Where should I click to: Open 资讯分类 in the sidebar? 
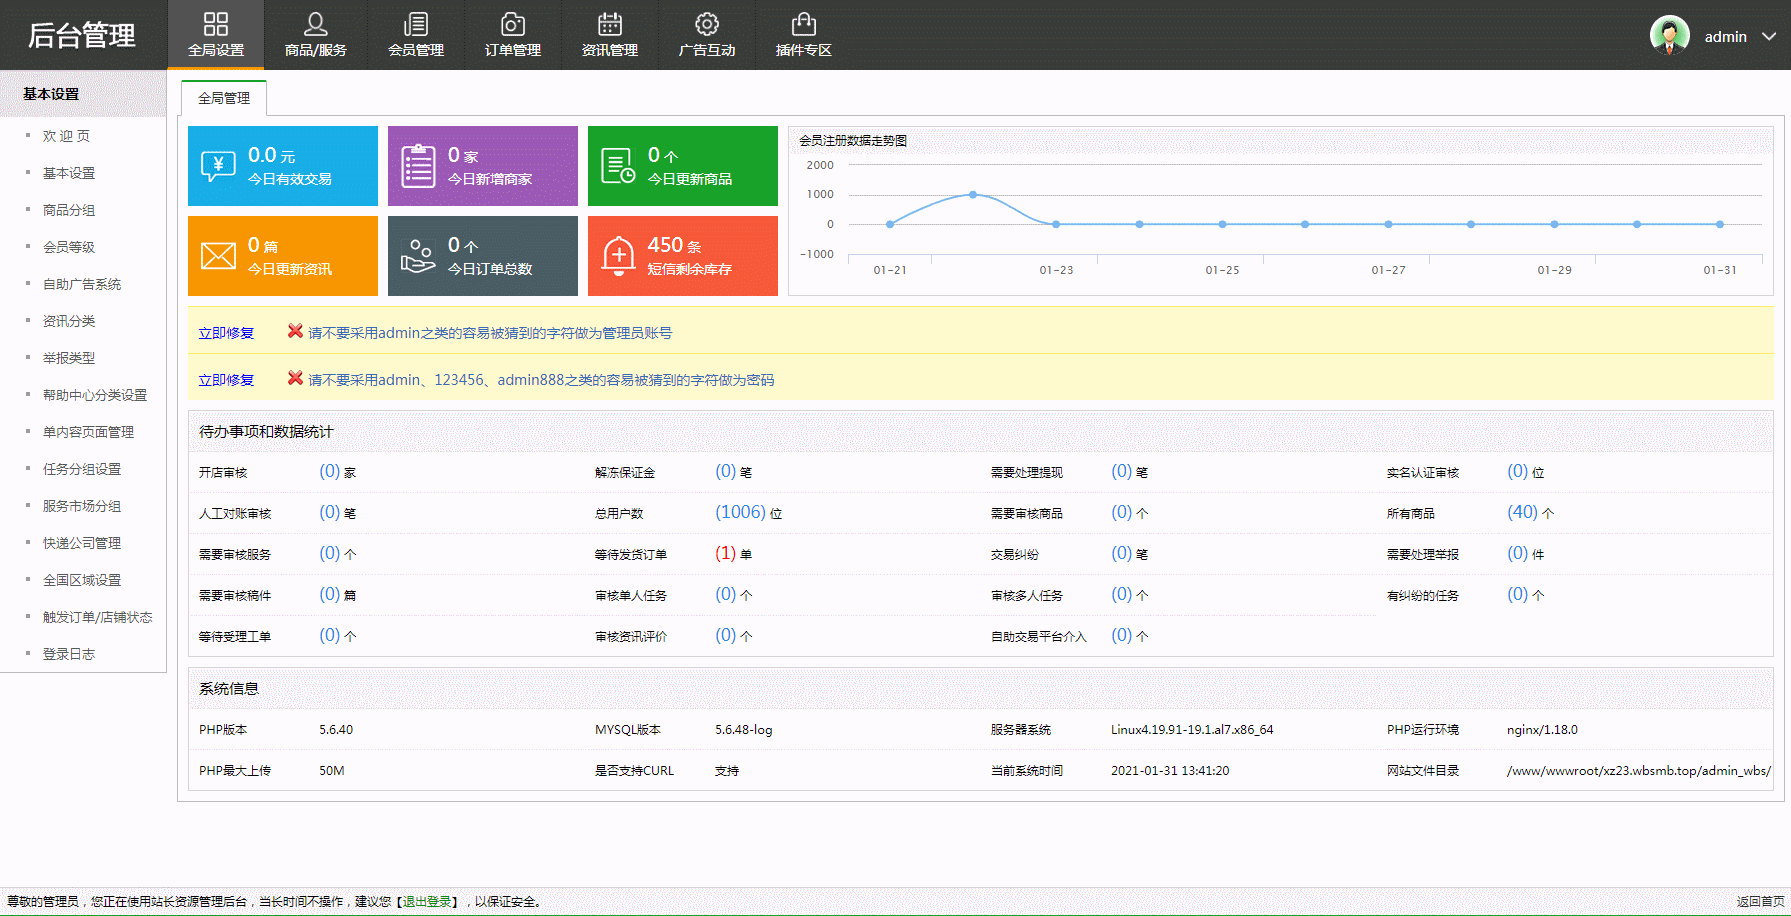tap(69, 321)
